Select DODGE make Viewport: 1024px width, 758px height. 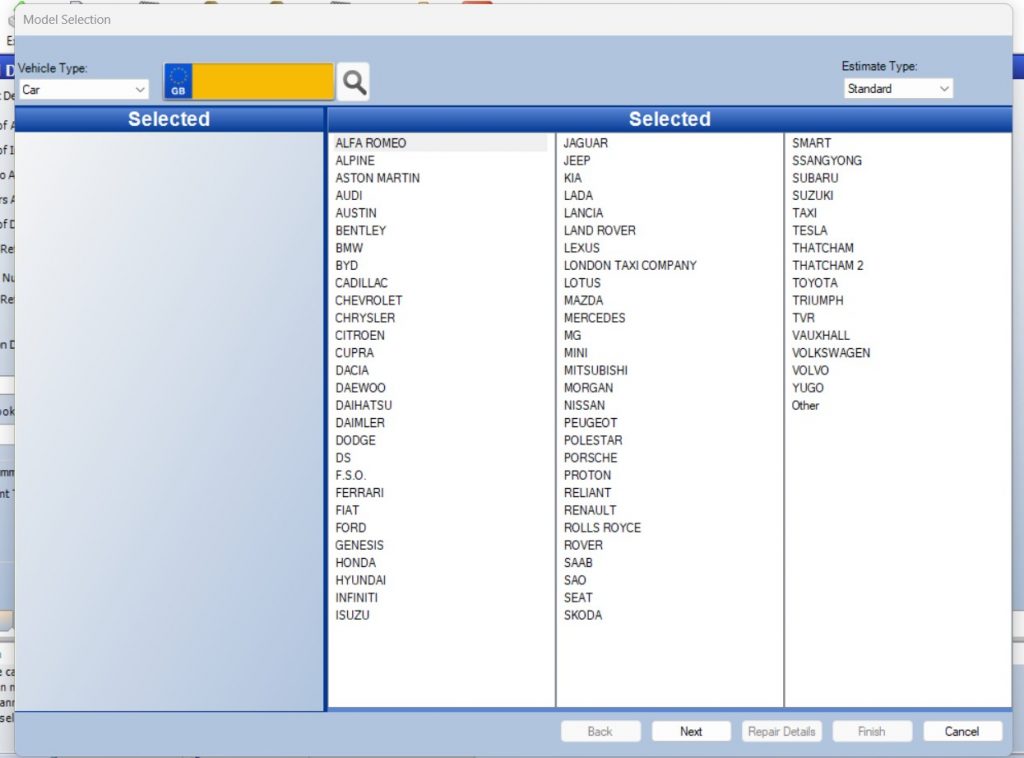[355, 440]
